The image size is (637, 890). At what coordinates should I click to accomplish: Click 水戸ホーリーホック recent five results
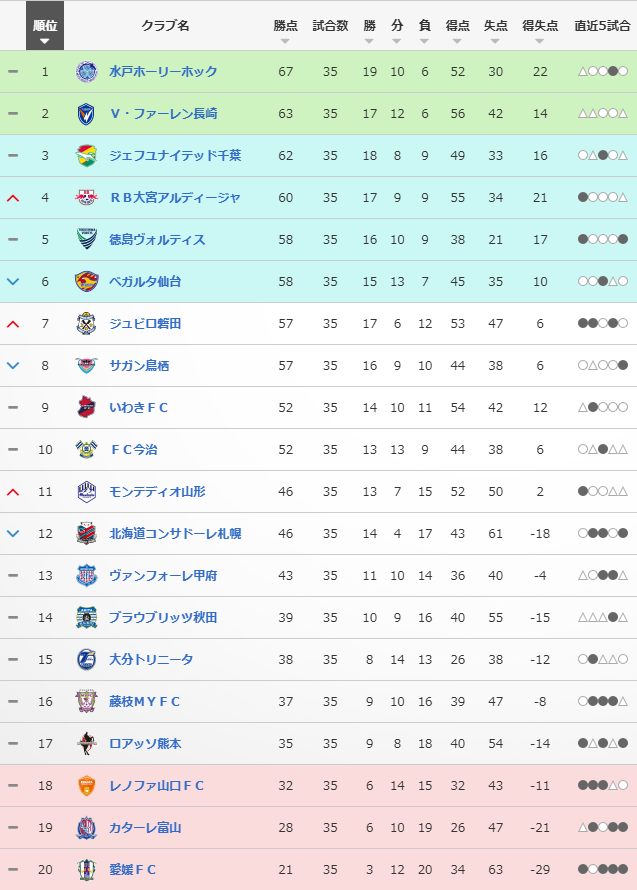[602, 72]
